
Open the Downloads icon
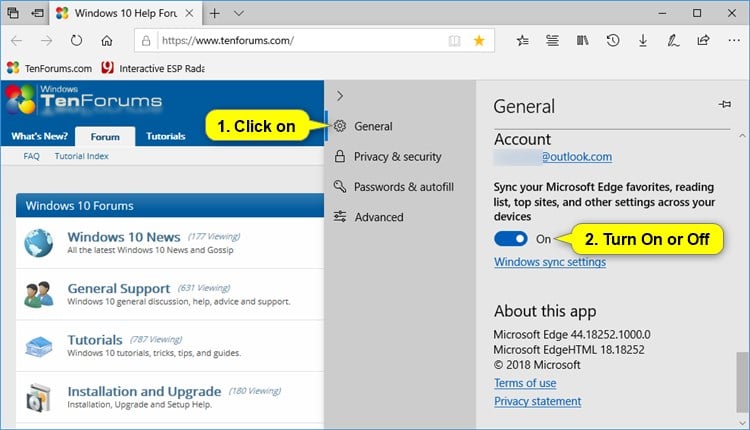pyautogui.click(x=643, y=41)
